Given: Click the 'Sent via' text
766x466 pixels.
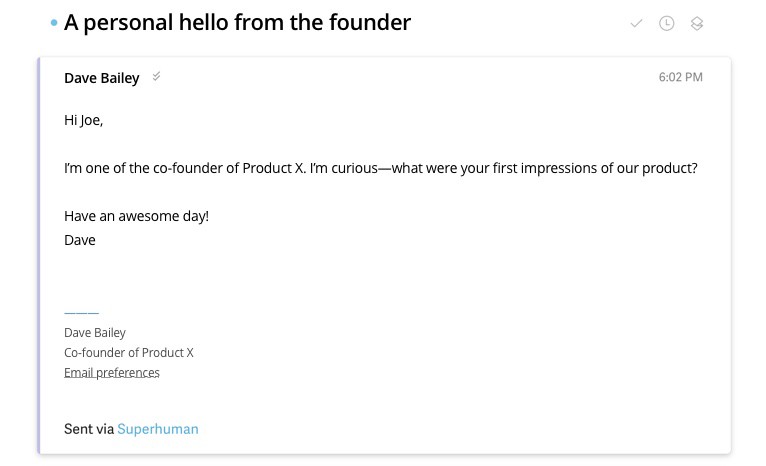Looking at the screenshot, I should [89, 429].
